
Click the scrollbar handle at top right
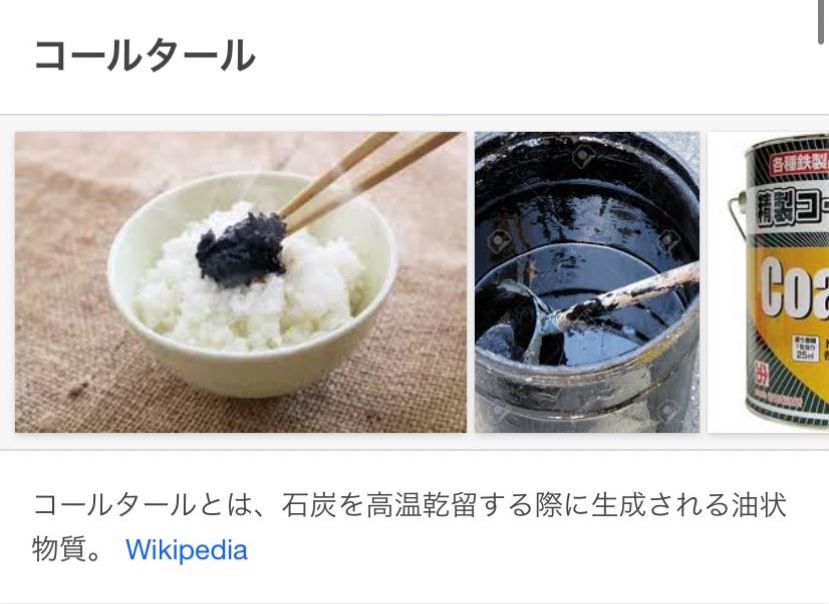coord(821,21)
